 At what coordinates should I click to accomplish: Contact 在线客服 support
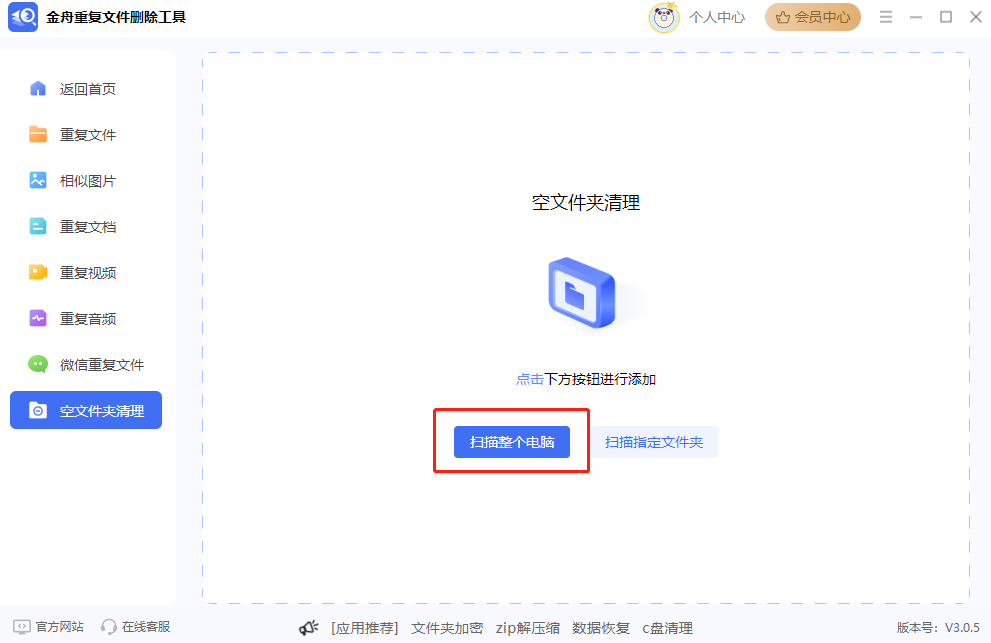pos(146,627)
